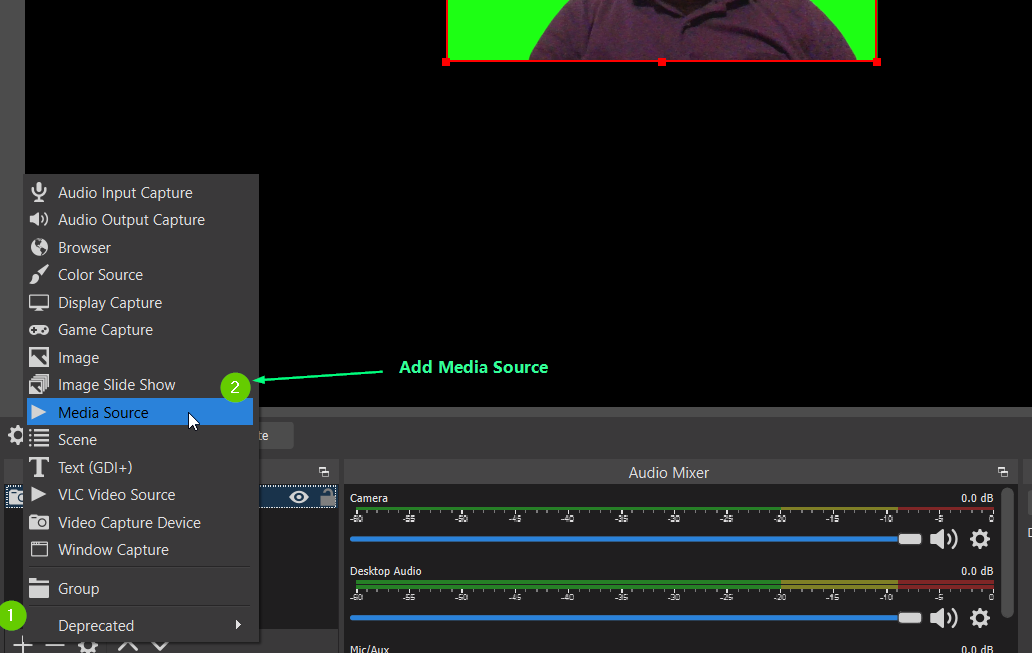Click the gear icon on the left edge

click(15, 435)
